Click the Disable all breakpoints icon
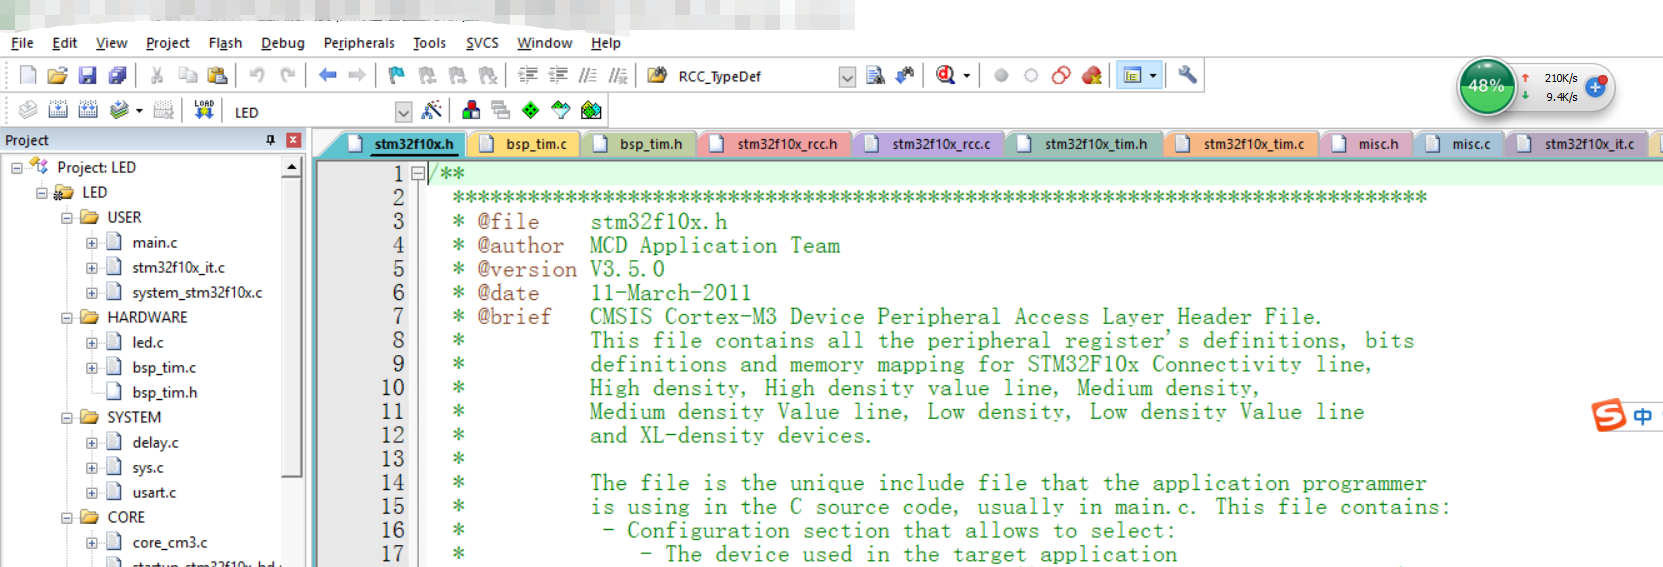Screen dimensions: 1663x567 coord(1061,75)
